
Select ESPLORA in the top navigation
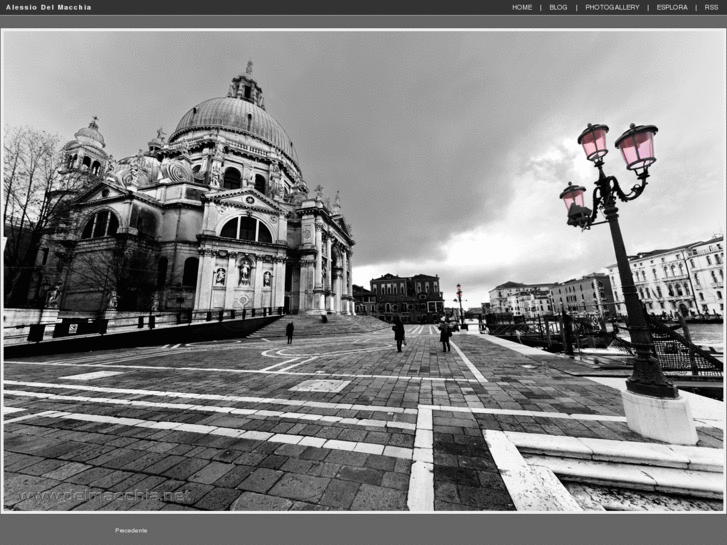(672, 7)
